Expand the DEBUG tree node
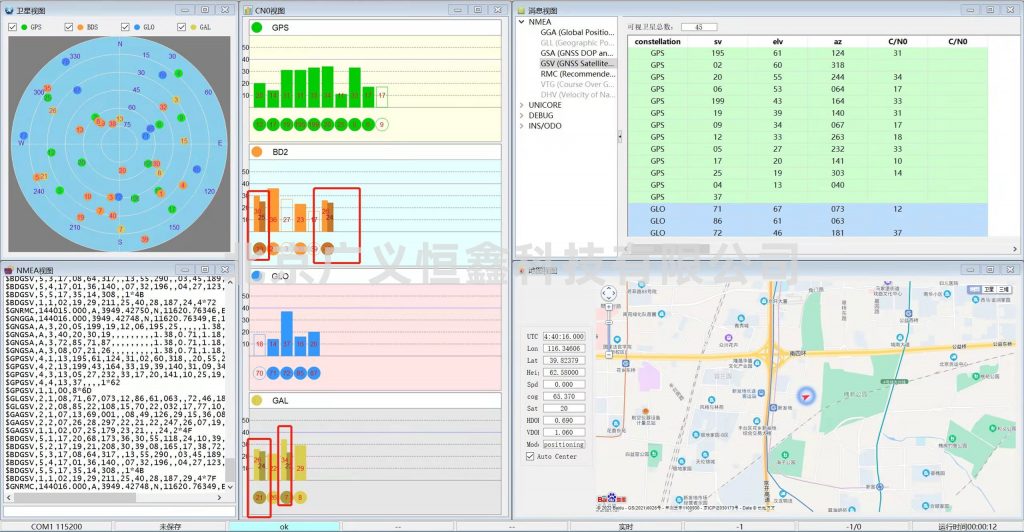This screenshot has width=1024, height=532. tap(522, 115)
